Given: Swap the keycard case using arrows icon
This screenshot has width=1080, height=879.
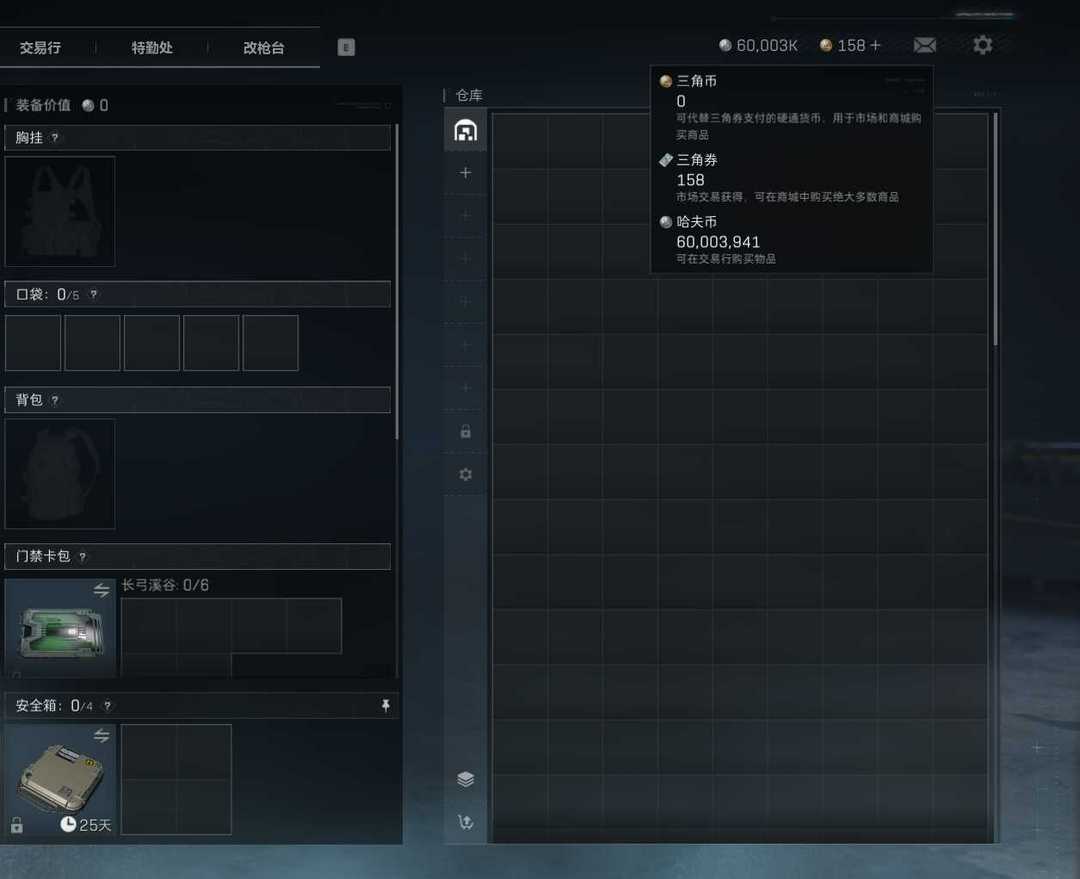Looking at the screenshot, I should coord(101,590).
